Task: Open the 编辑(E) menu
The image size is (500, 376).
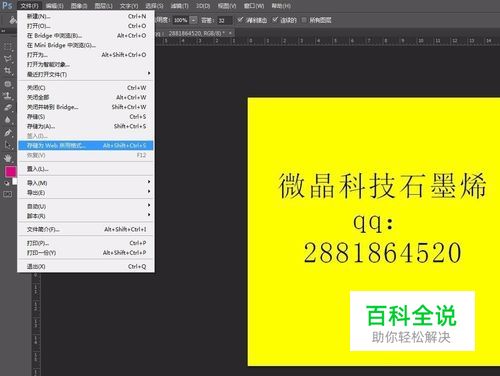Action: click(x=54, y=6)
